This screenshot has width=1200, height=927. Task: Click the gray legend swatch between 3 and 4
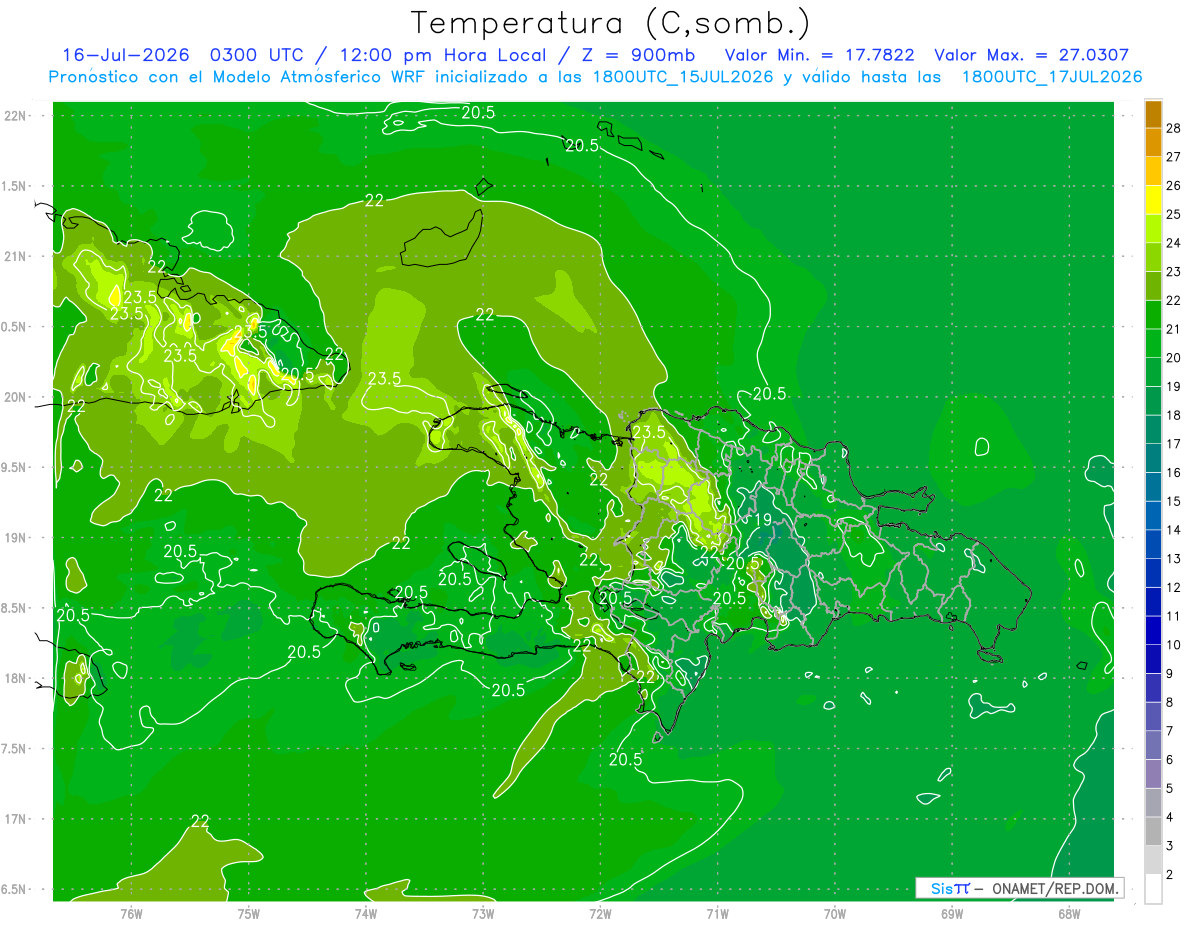pos(1153,832)
